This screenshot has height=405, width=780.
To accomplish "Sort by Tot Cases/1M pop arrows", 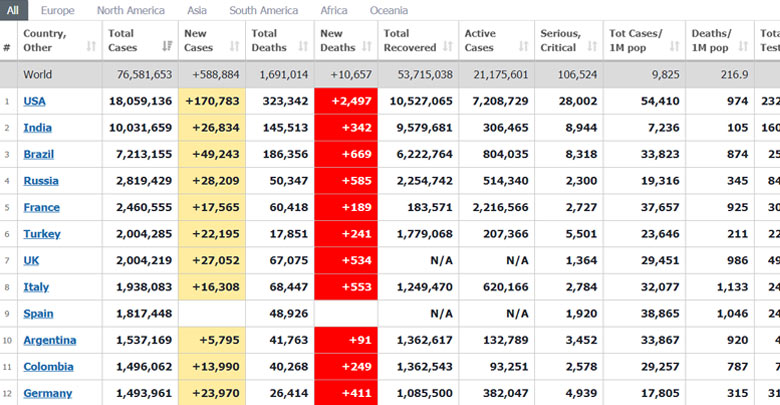I will coord(674,47).
